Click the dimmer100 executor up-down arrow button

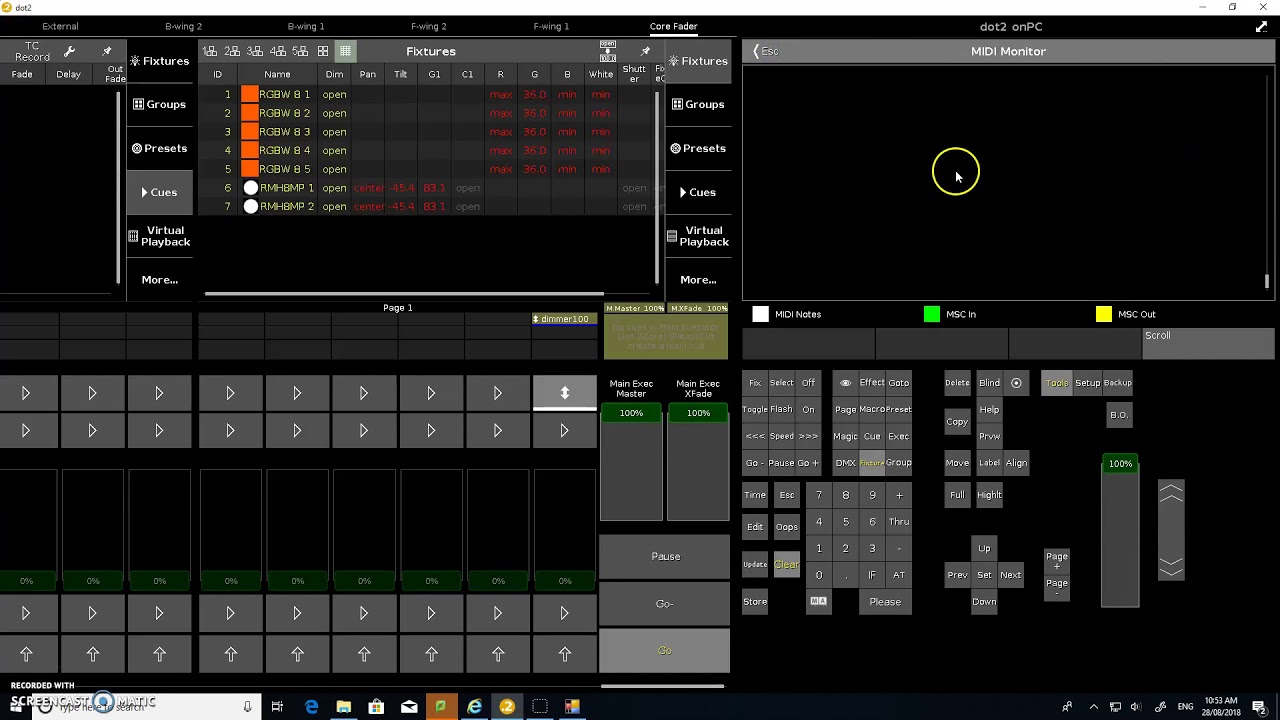pos(564,393)
